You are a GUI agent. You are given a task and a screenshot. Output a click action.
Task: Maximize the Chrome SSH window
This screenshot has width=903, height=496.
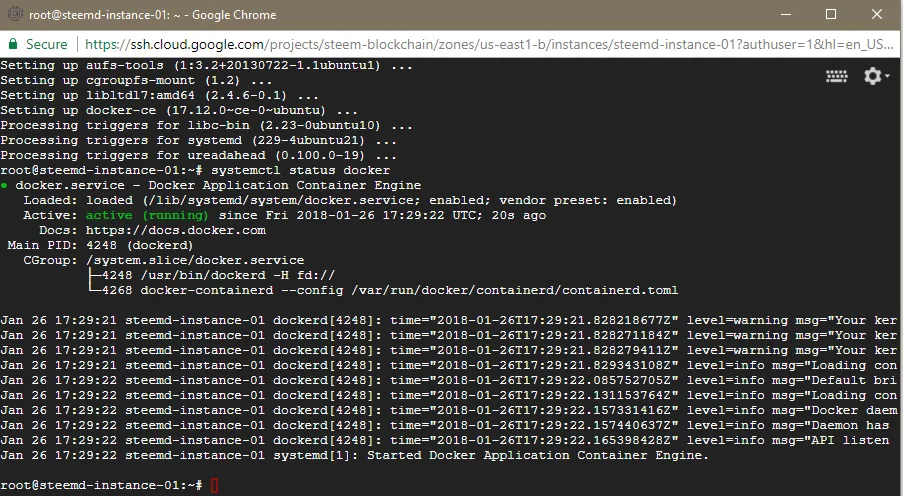coord(831,14)
